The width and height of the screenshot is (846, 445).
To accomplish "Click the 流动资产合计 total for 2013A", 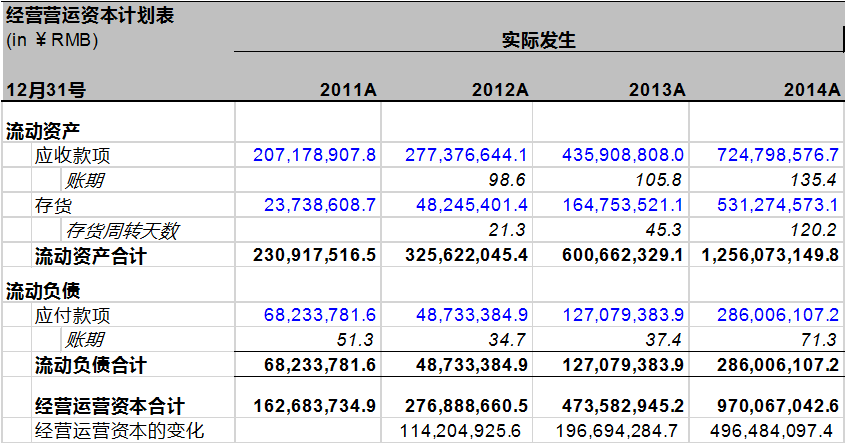I will tap(609, 255).
